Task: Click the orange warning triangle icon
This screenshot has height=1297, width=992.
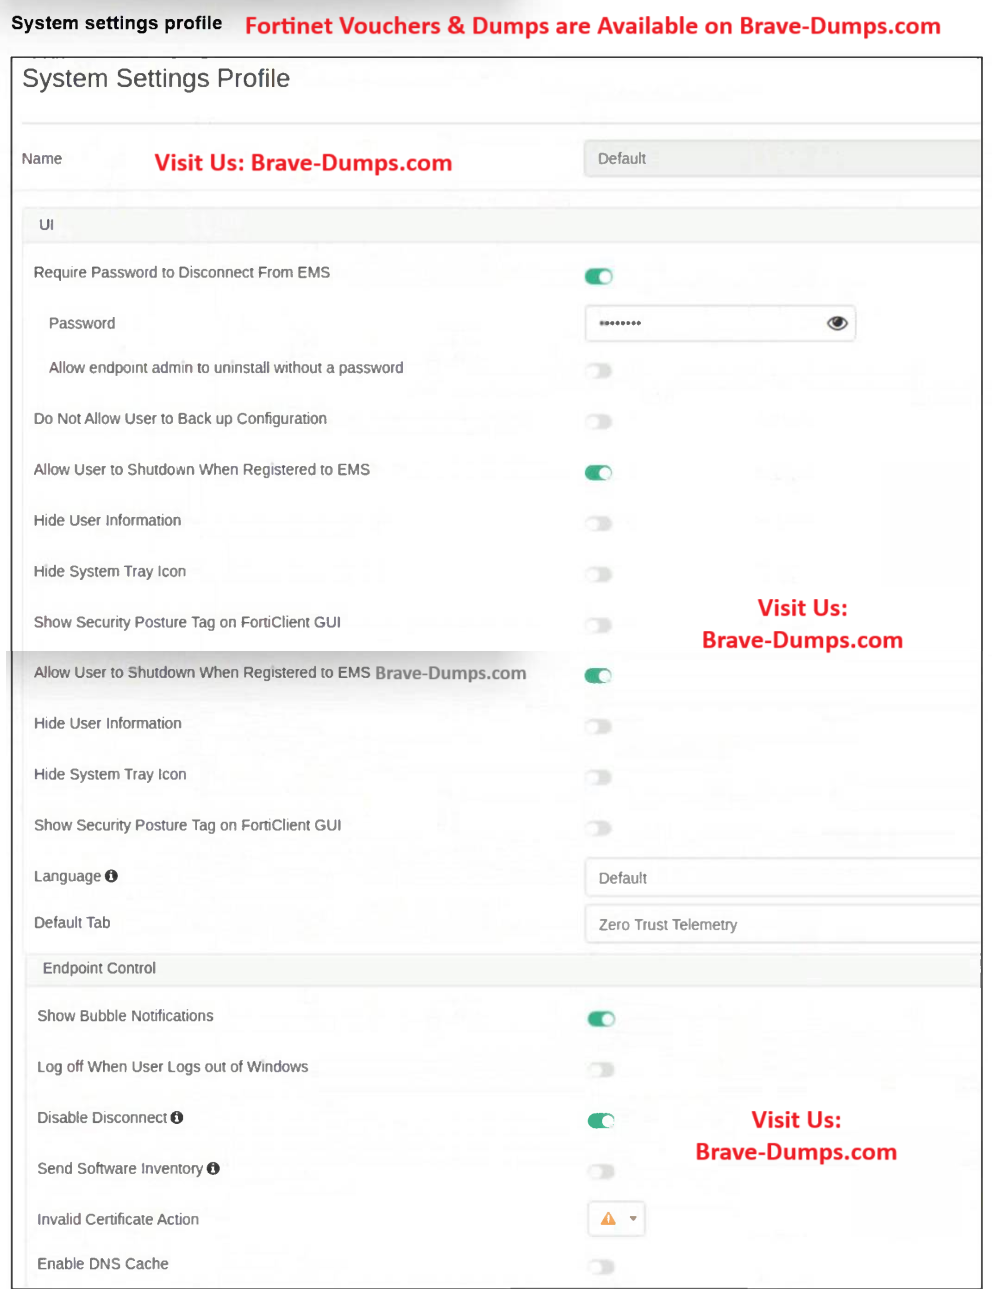Action: point(608,1219)
